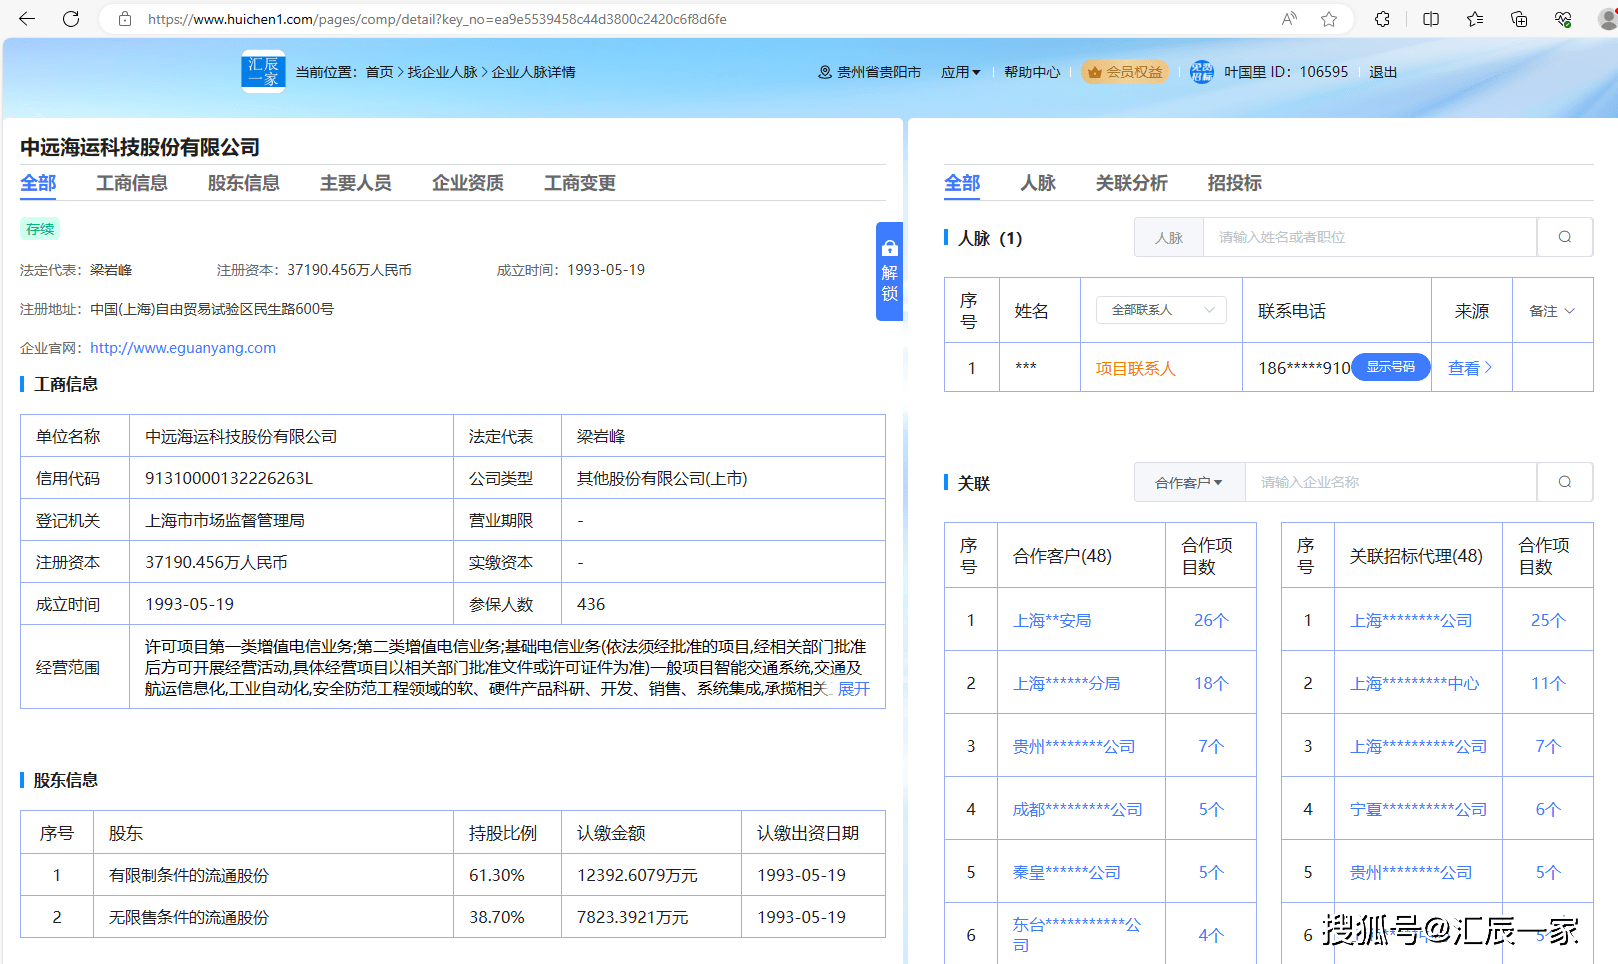Open the favorites list icon

(x=1475, y=19)
